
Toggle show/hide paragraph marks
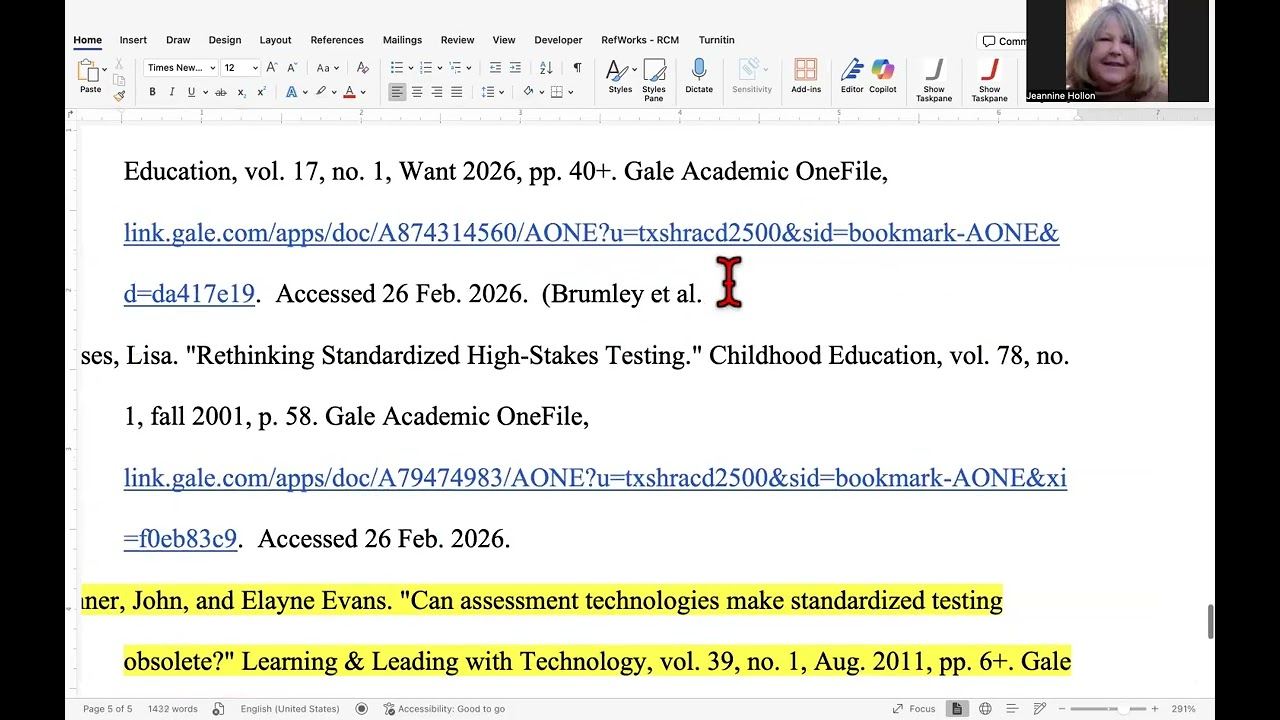pos(577,68)
